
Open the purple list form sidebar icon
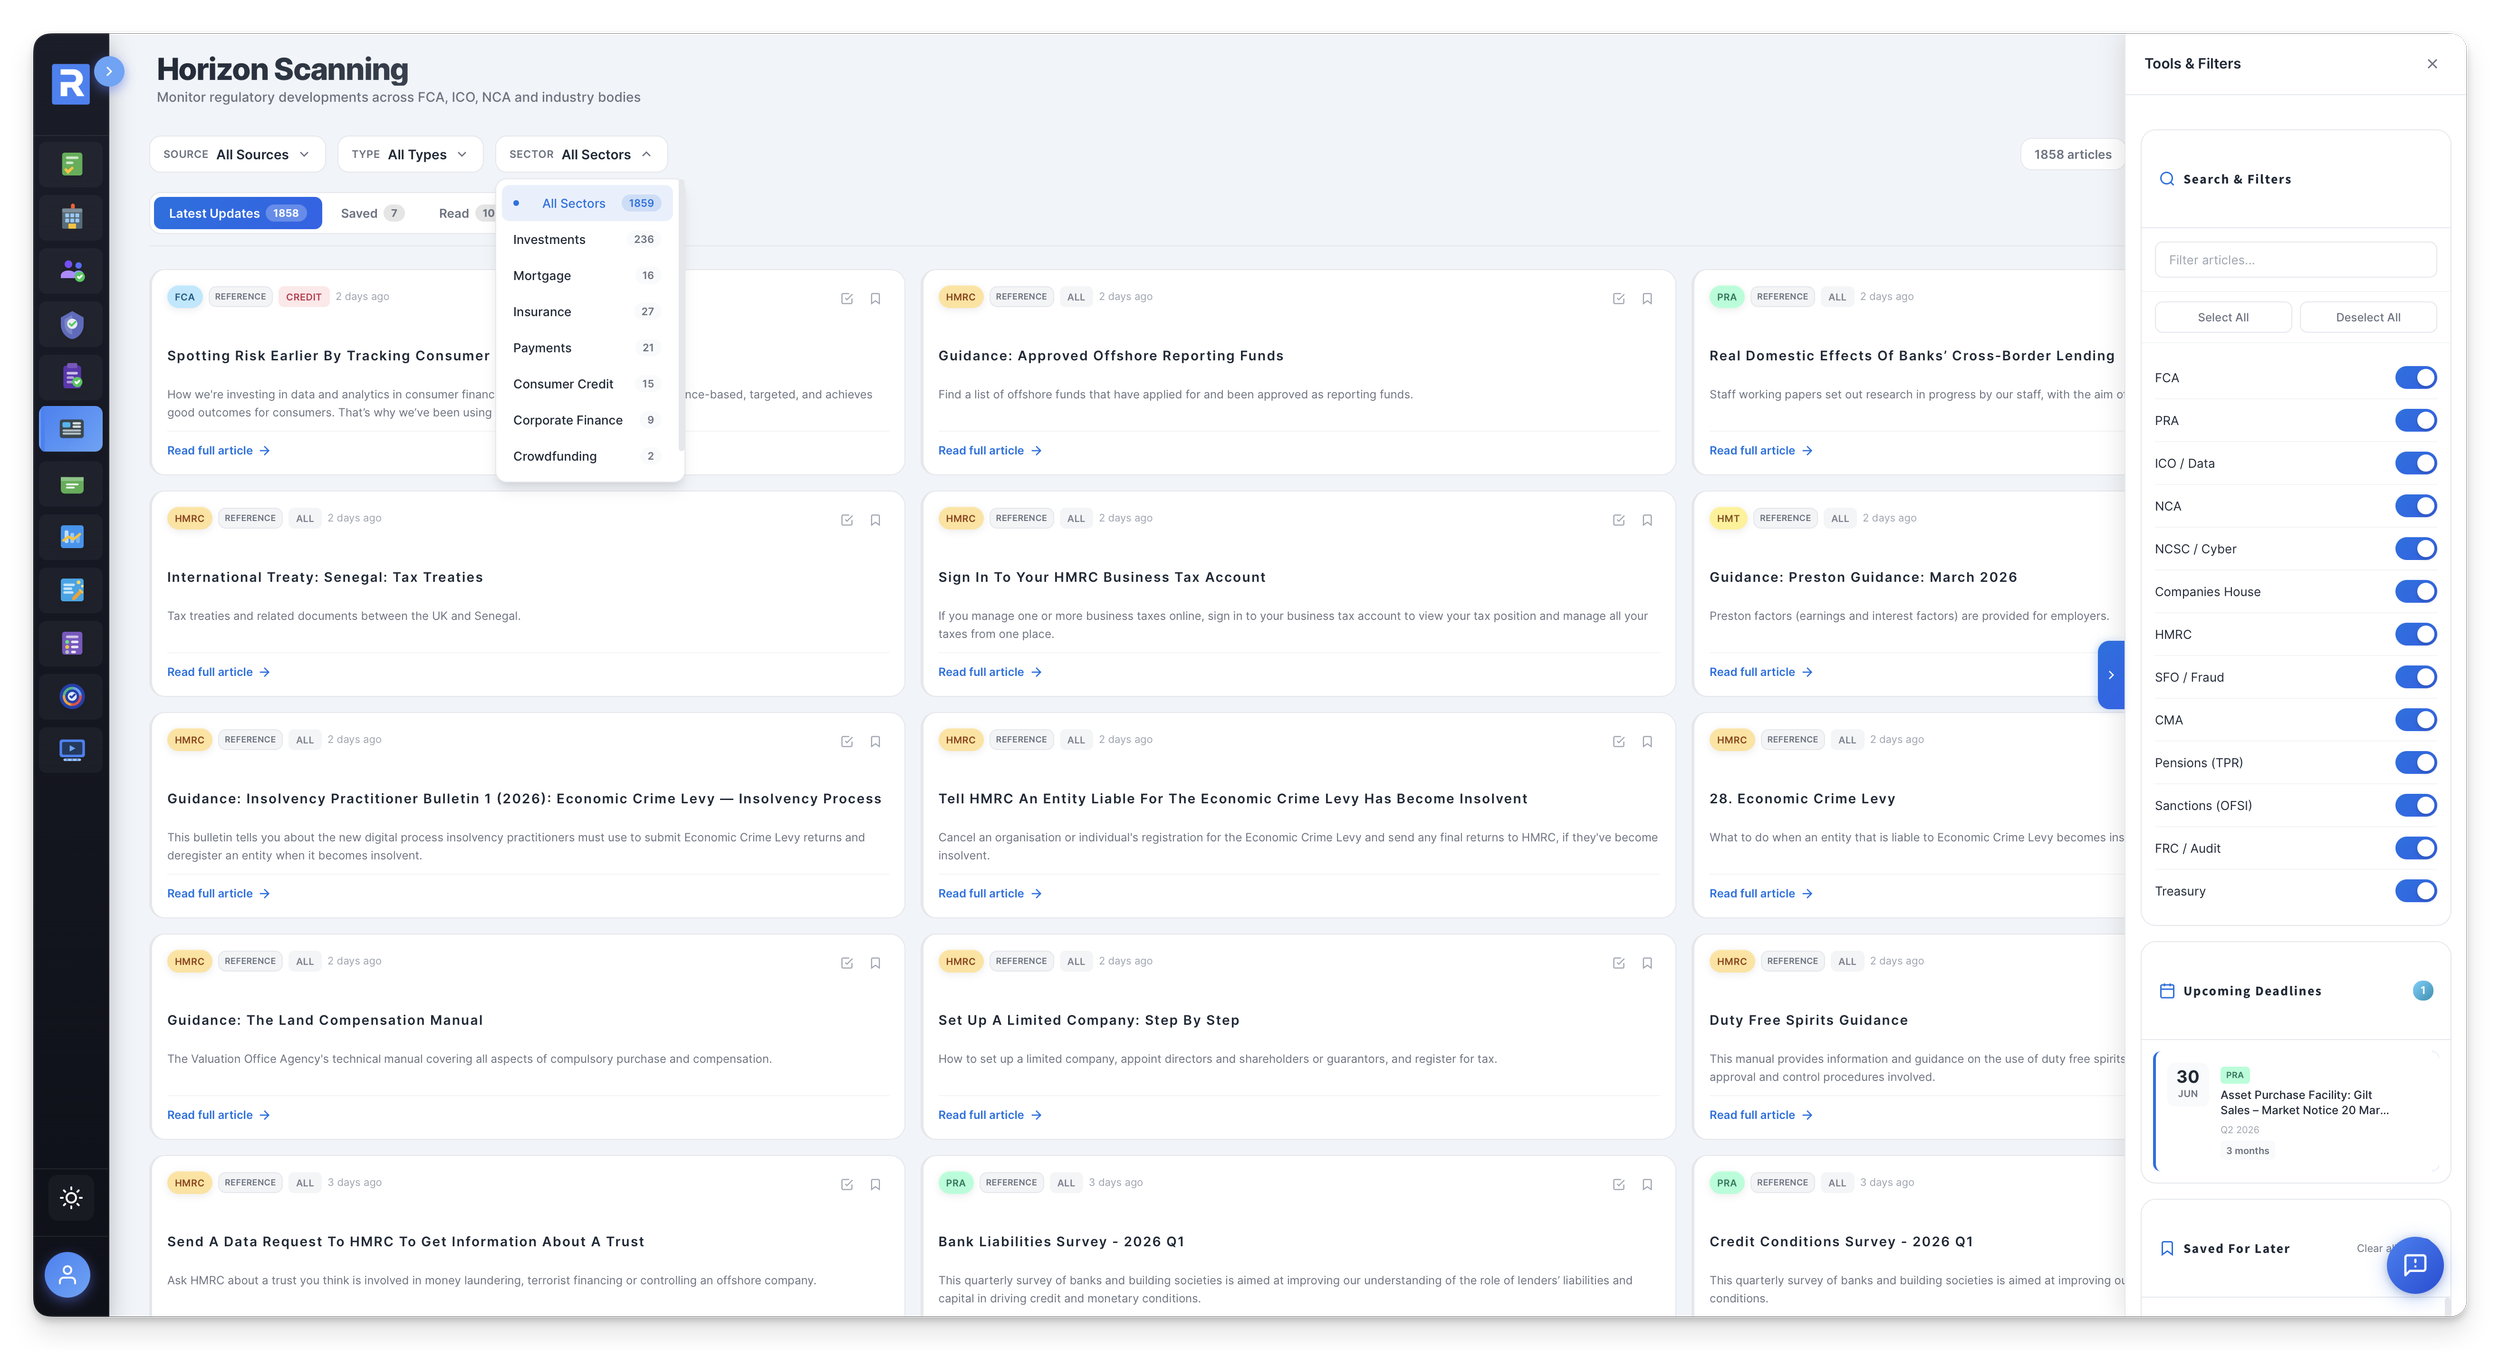71,643
